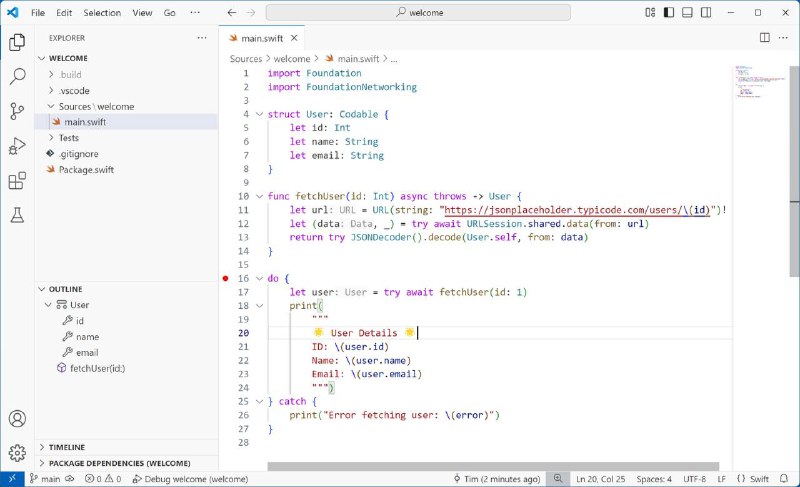Collapse User struct in outline

[48, 305]
